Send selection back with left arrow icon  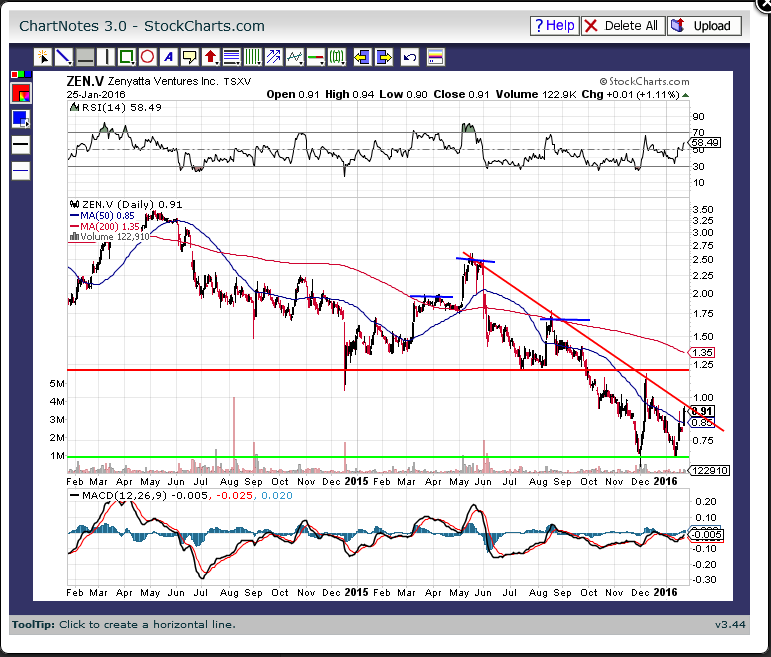click(x=361, y=57)
